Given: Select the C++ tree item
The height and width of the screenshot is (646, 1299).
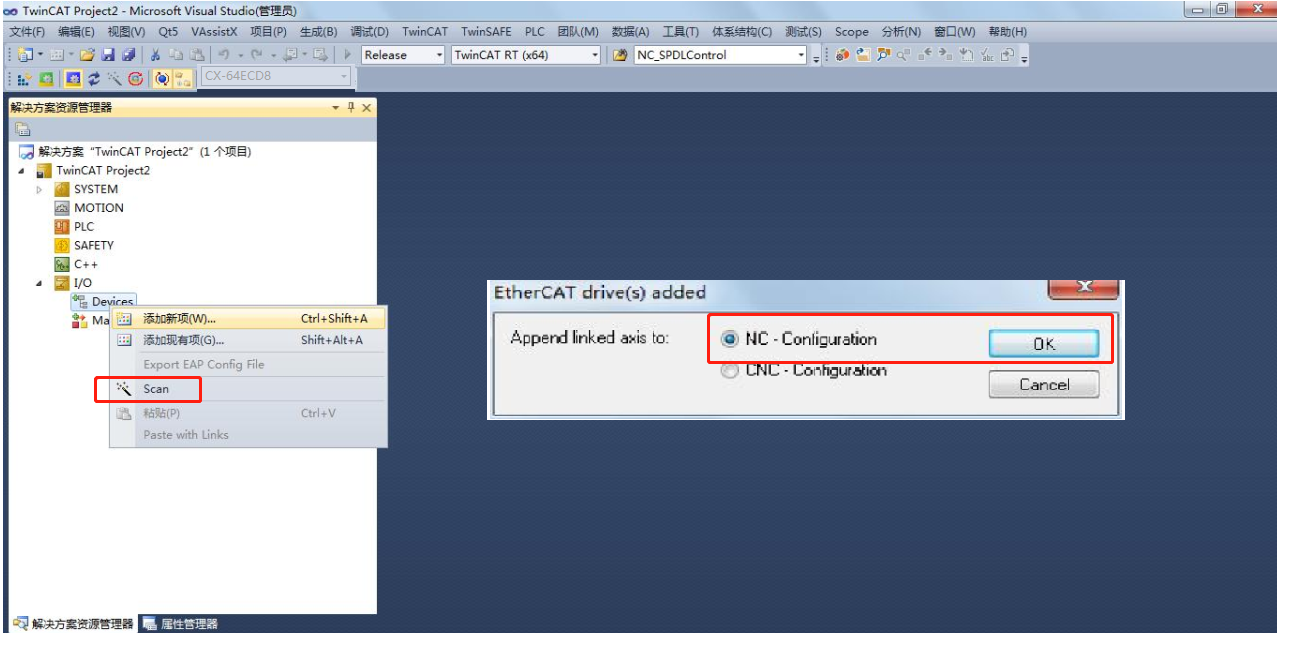Looking at the screenshot, I should pos(86,264).
